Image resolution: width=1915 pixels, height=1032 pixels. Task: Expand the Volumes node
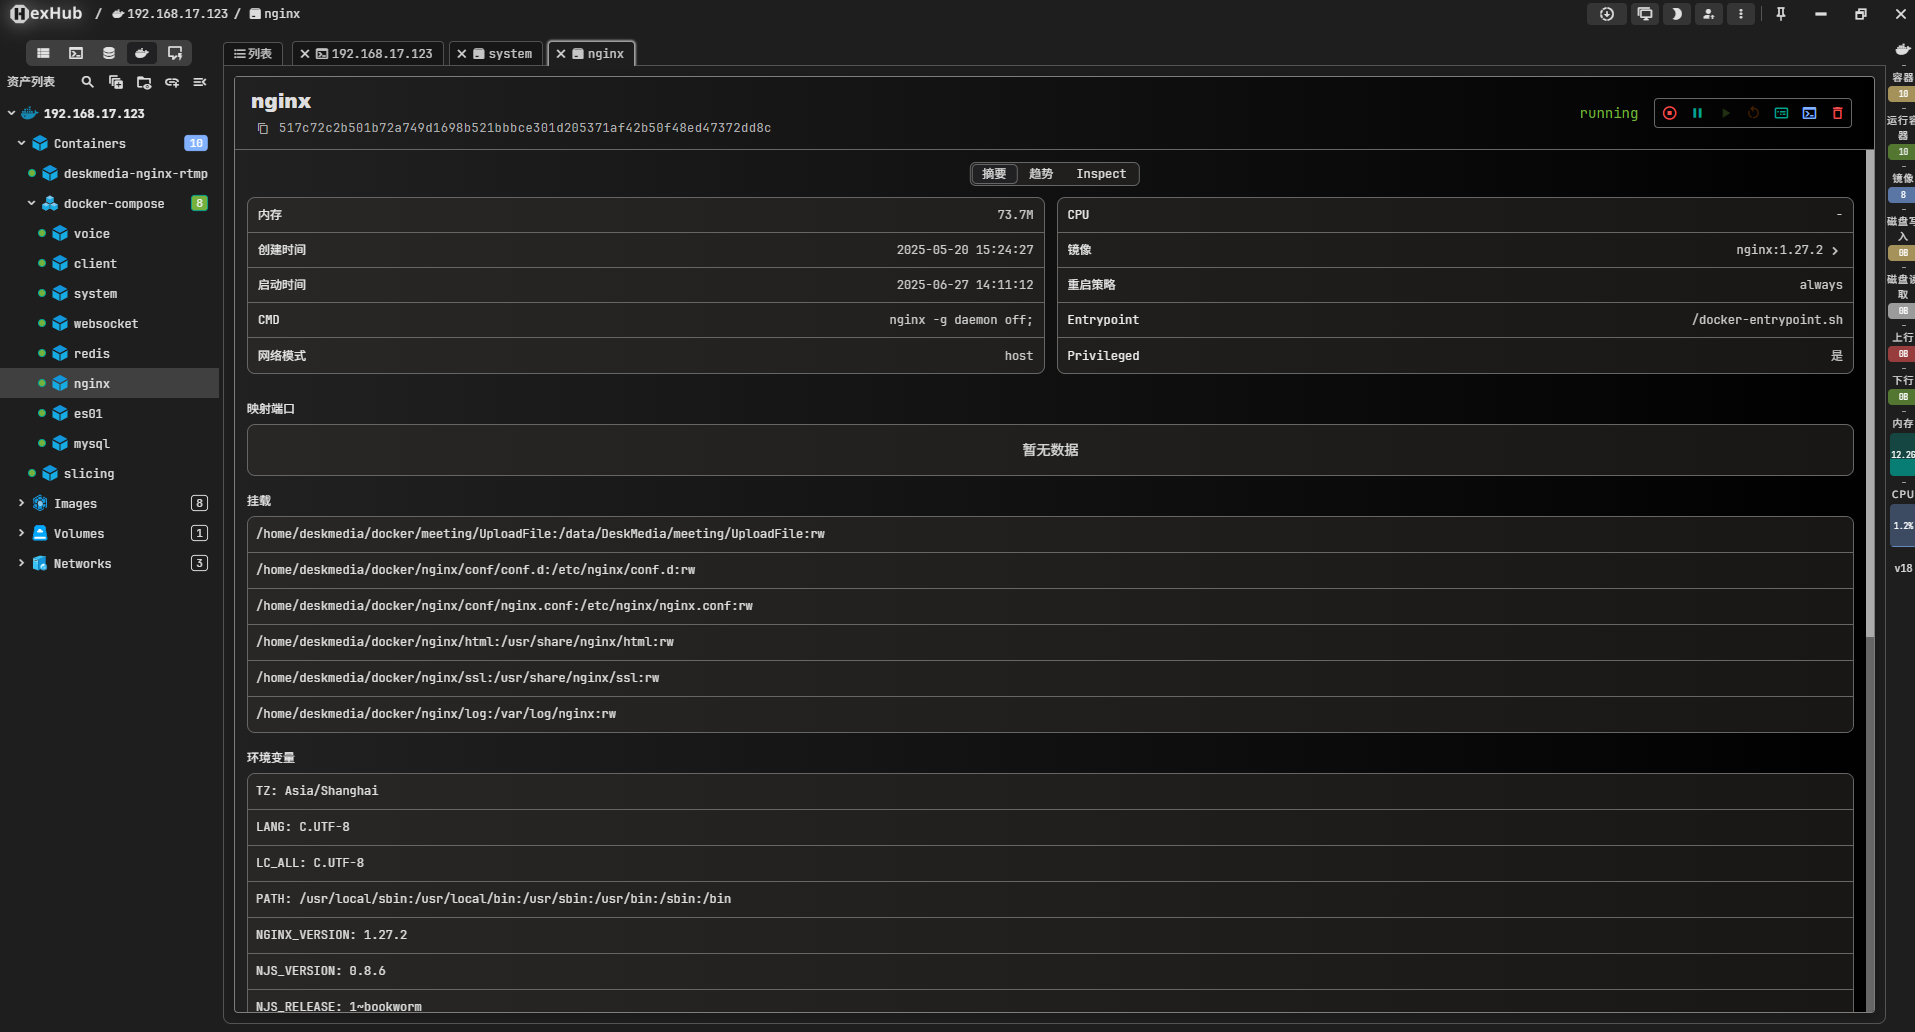point(21,533)
